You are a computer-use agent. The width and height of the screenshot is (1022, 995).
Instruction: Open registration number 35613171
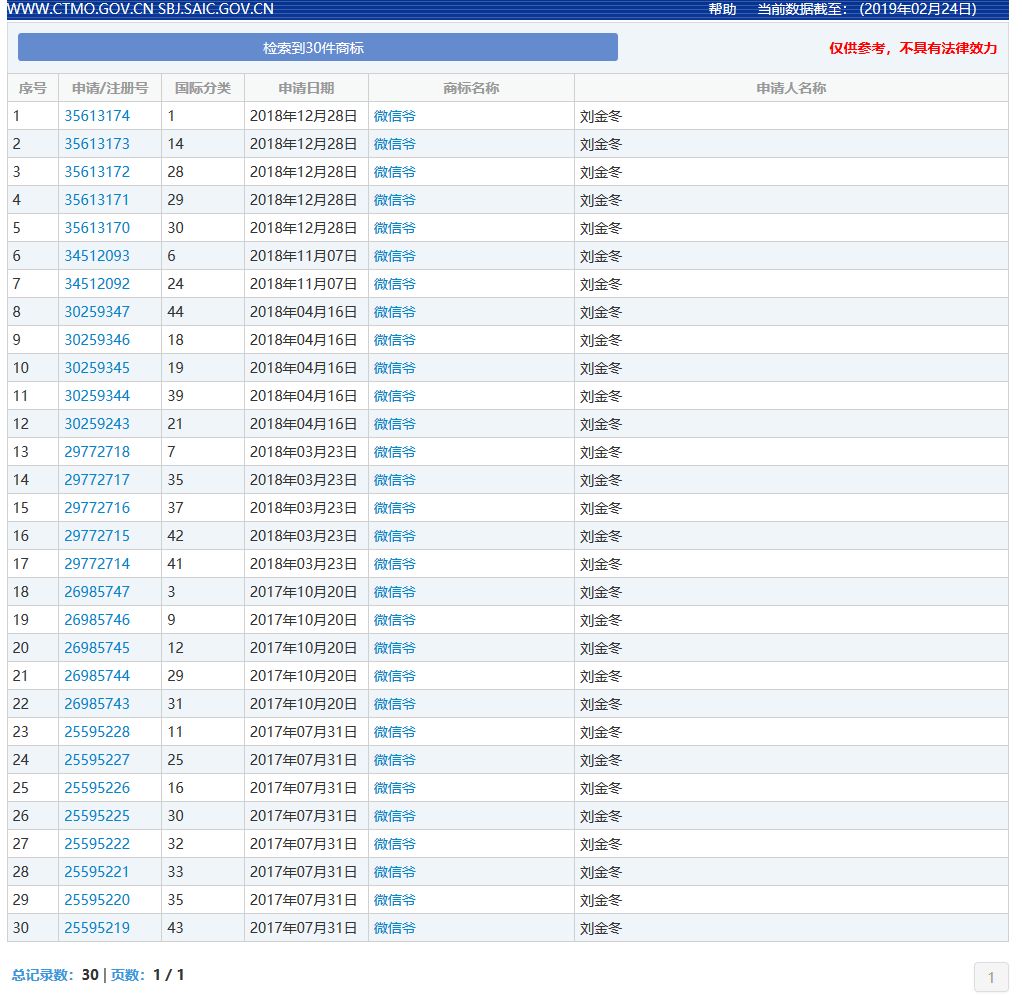click(97, 200)
